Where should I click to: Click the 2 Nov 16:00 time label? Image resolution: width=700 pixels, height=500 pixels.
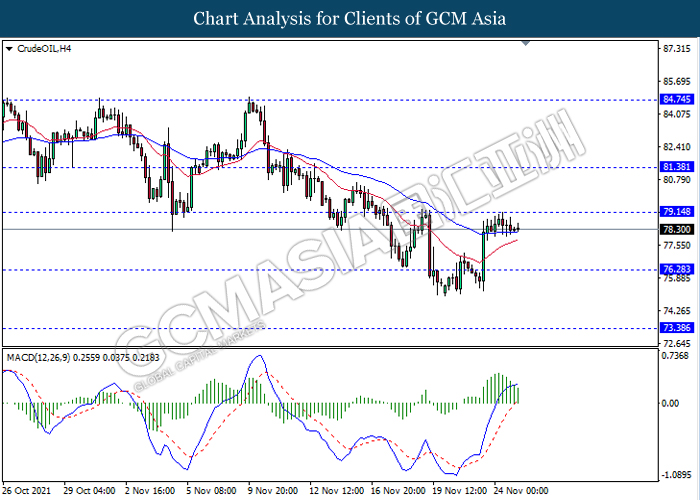click(x=150, y=491)
